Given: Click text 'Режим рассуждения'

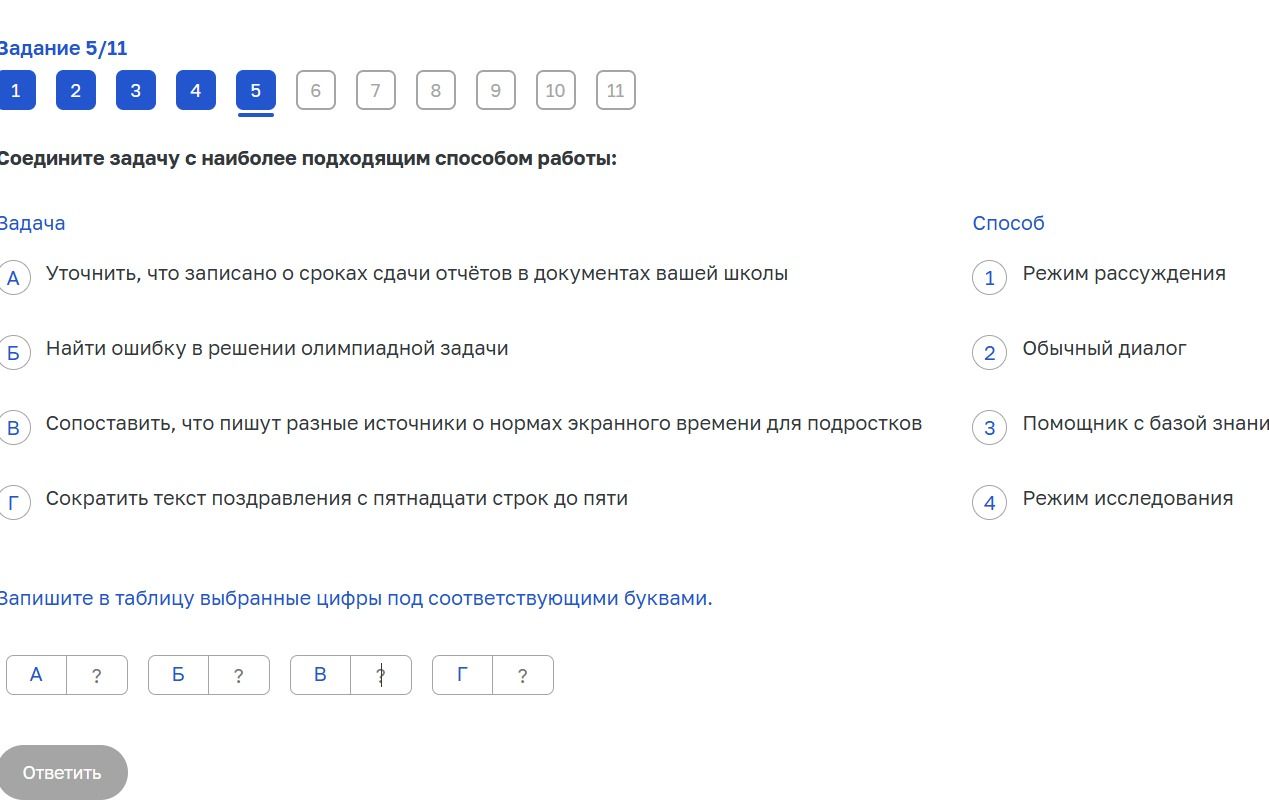Looking at the screenshot, I should click(1124, 274).
